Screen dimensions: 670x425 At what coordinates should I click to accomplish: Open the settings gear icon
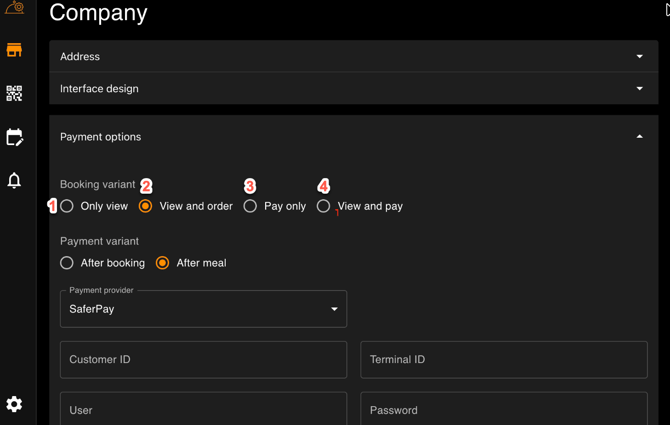point(14,404)
